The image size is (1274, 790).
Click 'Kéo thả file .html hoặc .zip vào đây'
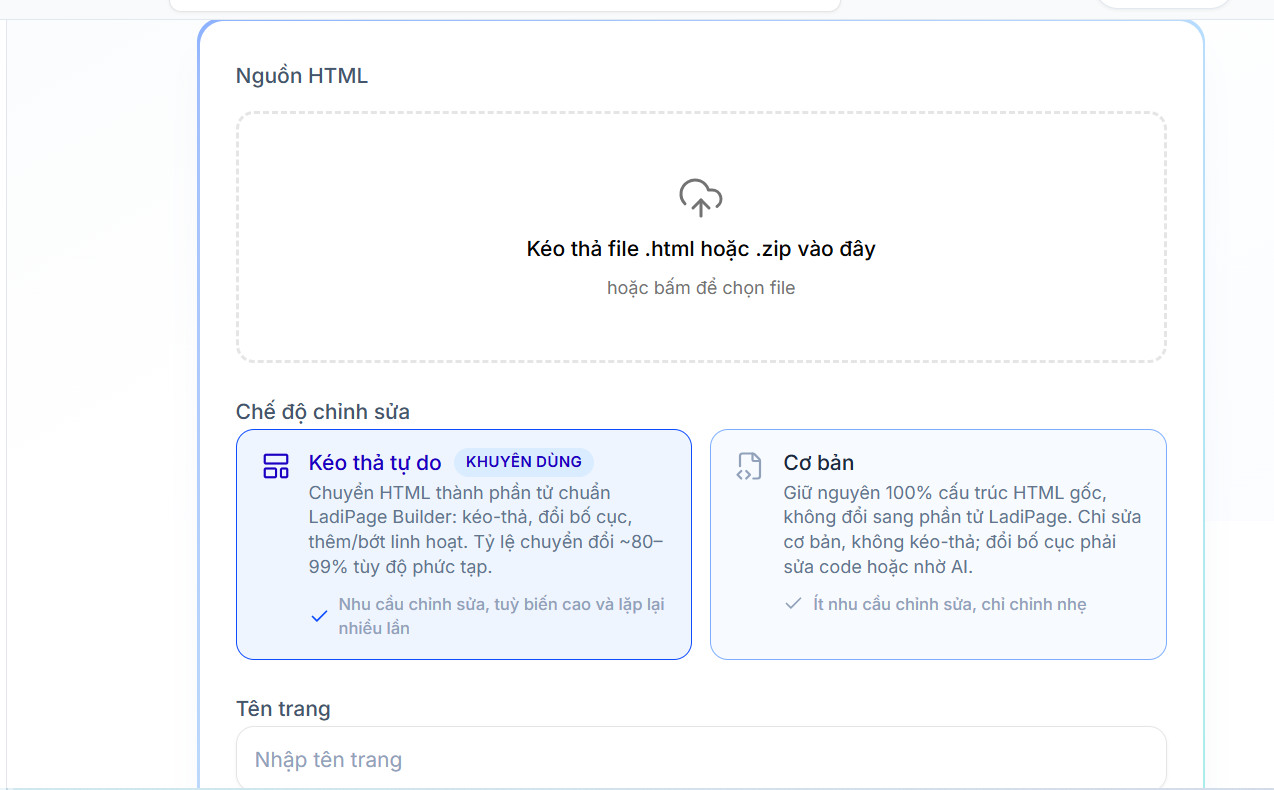(701, 249)
